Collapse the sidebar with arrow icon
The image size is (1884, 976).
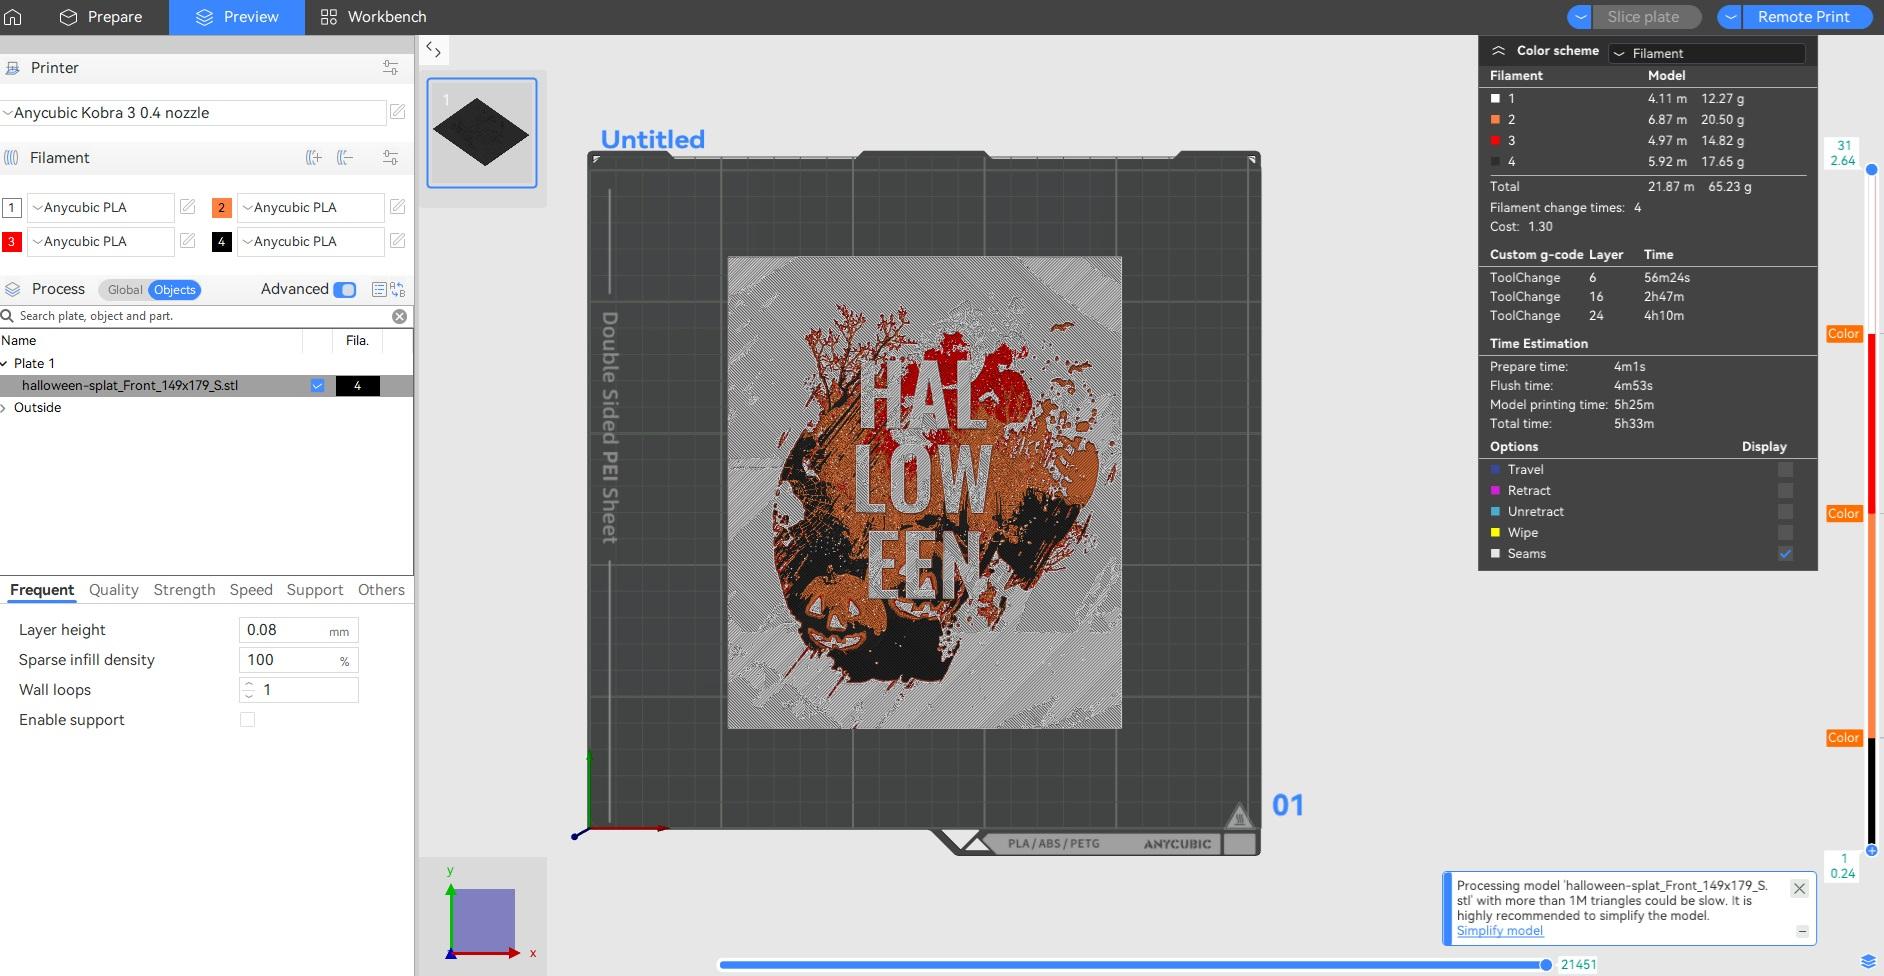click(433, 49)
